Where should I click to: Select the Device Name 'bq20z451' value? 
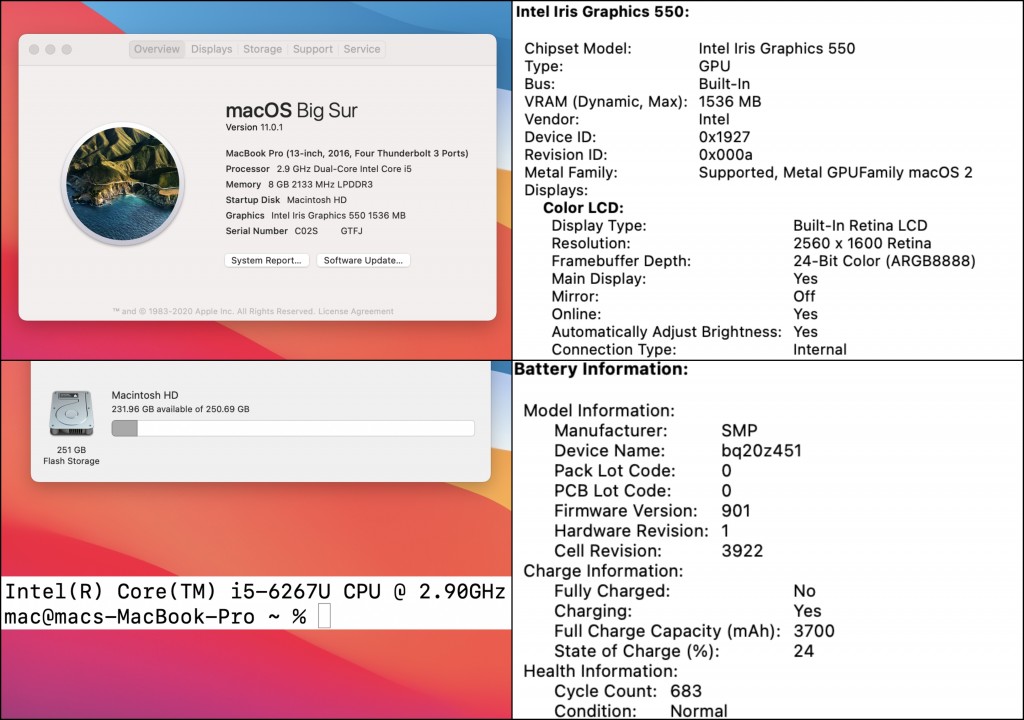coord(761,451)
